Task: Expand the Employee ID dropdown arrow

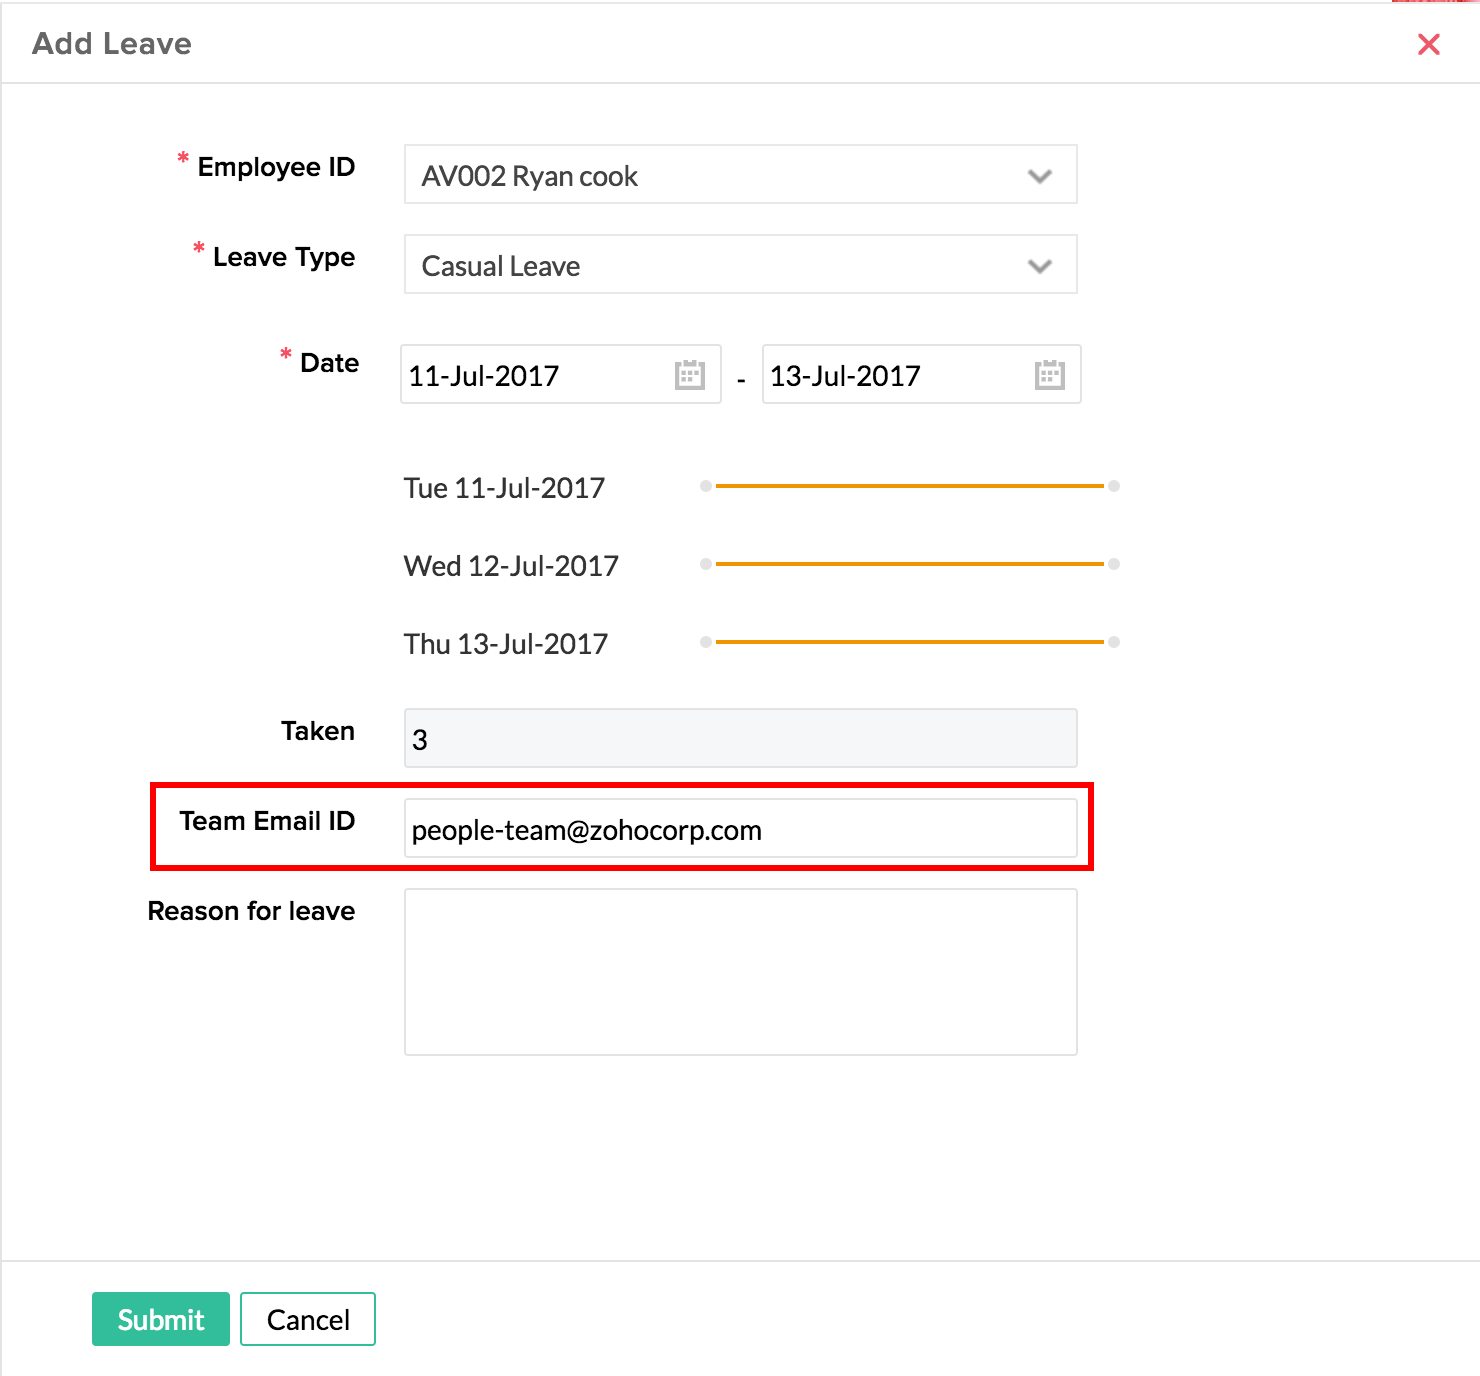Action: click(1040, 176)
